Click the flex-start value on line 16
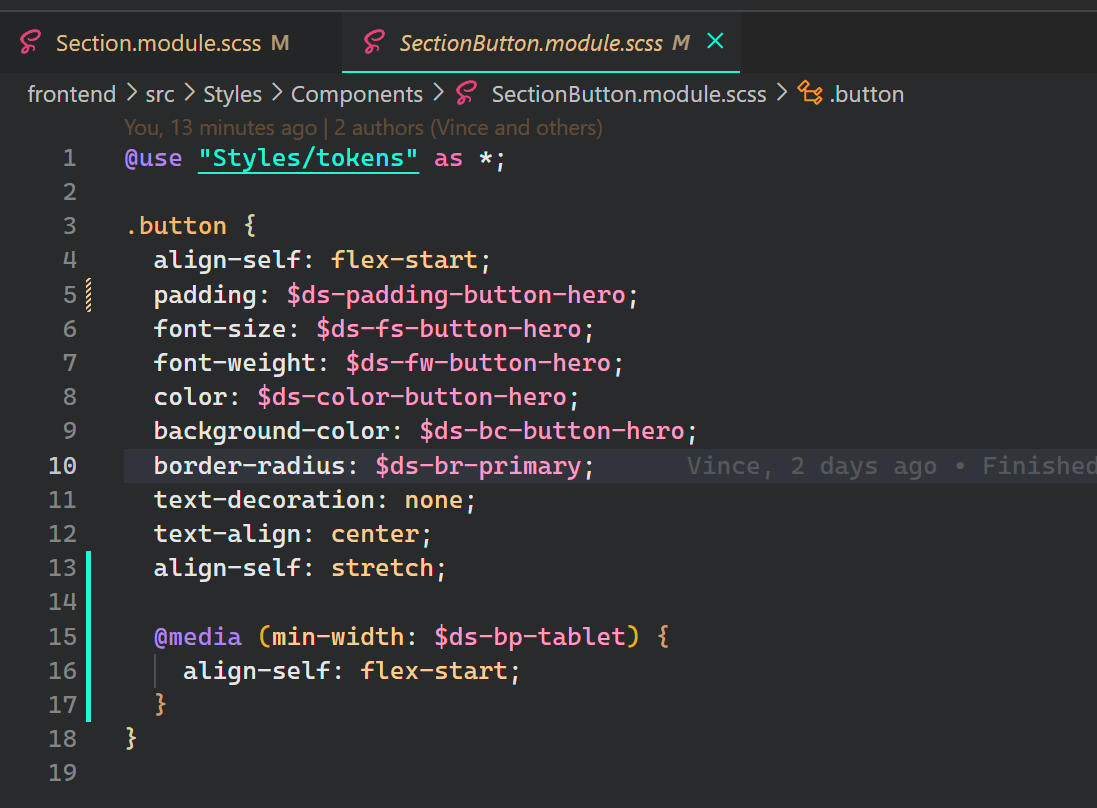Screen dimensions: 1097x808 tap(434, 671)
